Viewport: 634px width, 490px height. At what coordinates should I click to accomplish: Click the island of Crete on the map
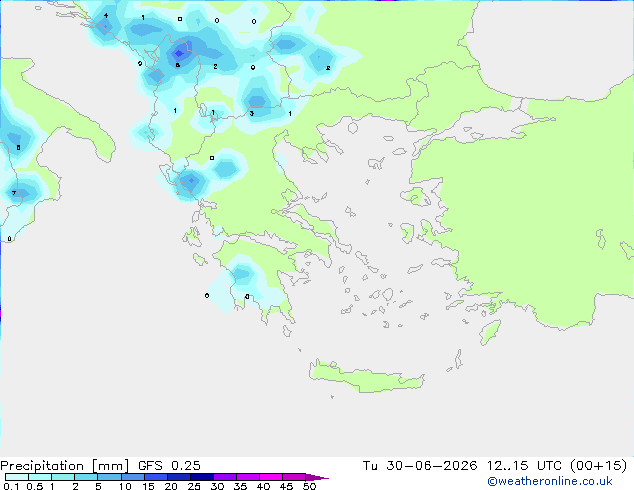(x=366, y=377)
